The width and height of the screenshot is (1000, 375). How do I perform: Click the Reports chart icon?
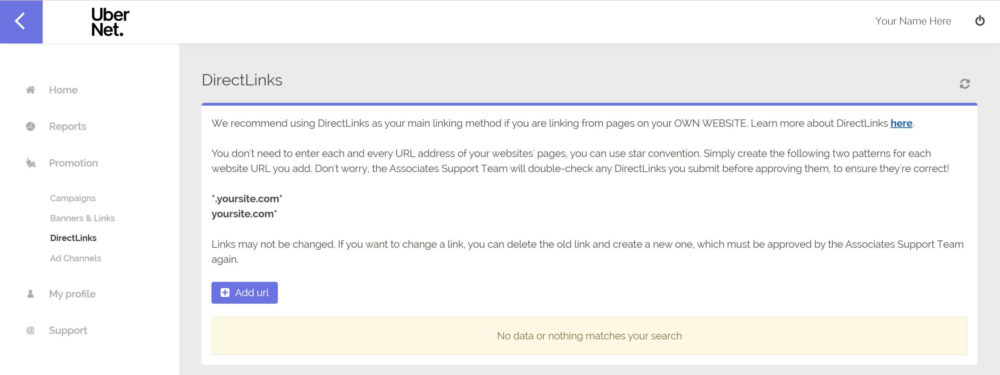tap(30, 126)
